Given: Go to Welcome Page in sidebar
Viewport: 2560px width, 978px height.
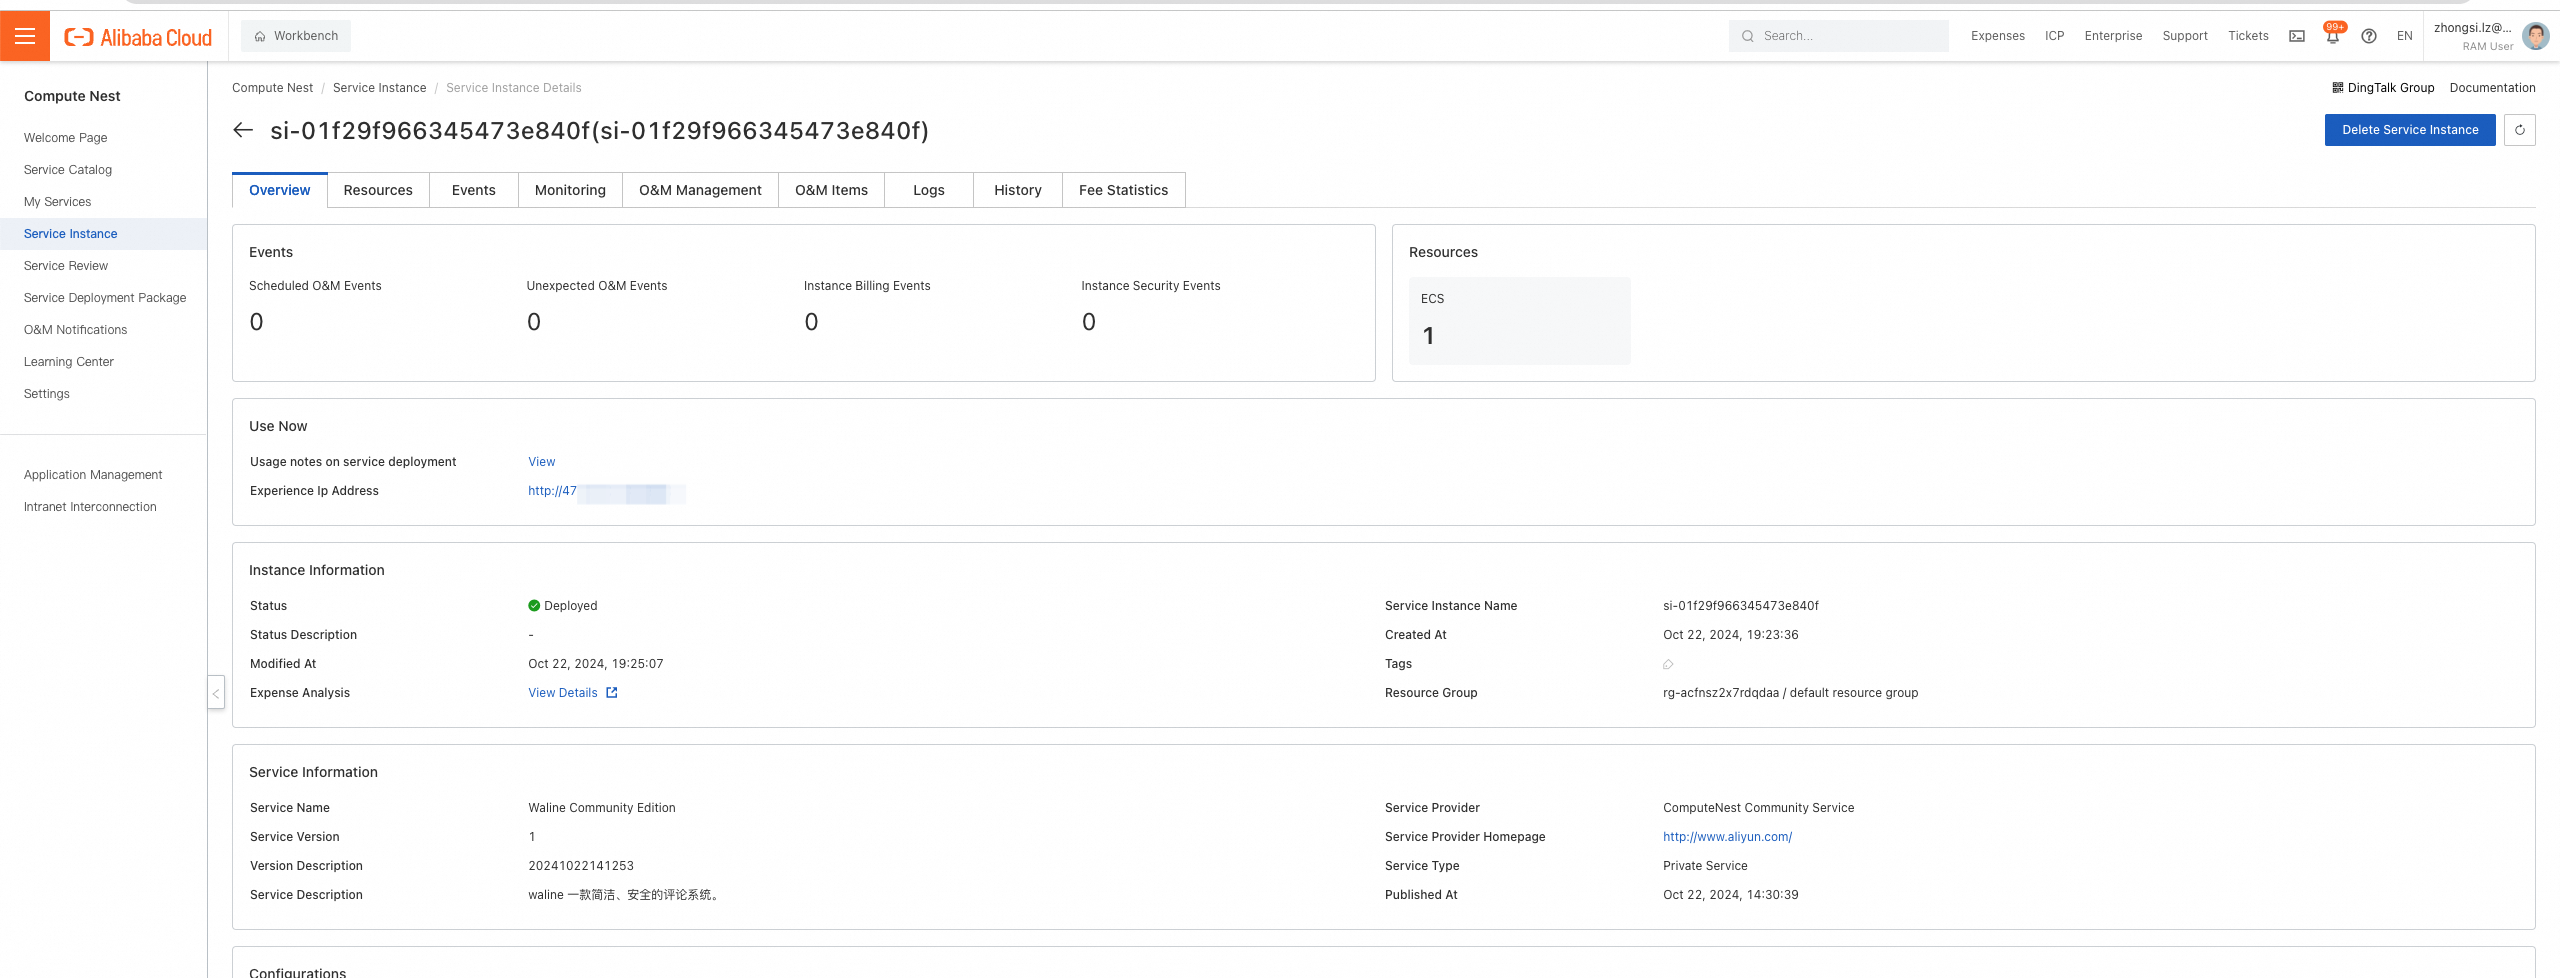Looking at the screenshot, I should coord(66,138).
